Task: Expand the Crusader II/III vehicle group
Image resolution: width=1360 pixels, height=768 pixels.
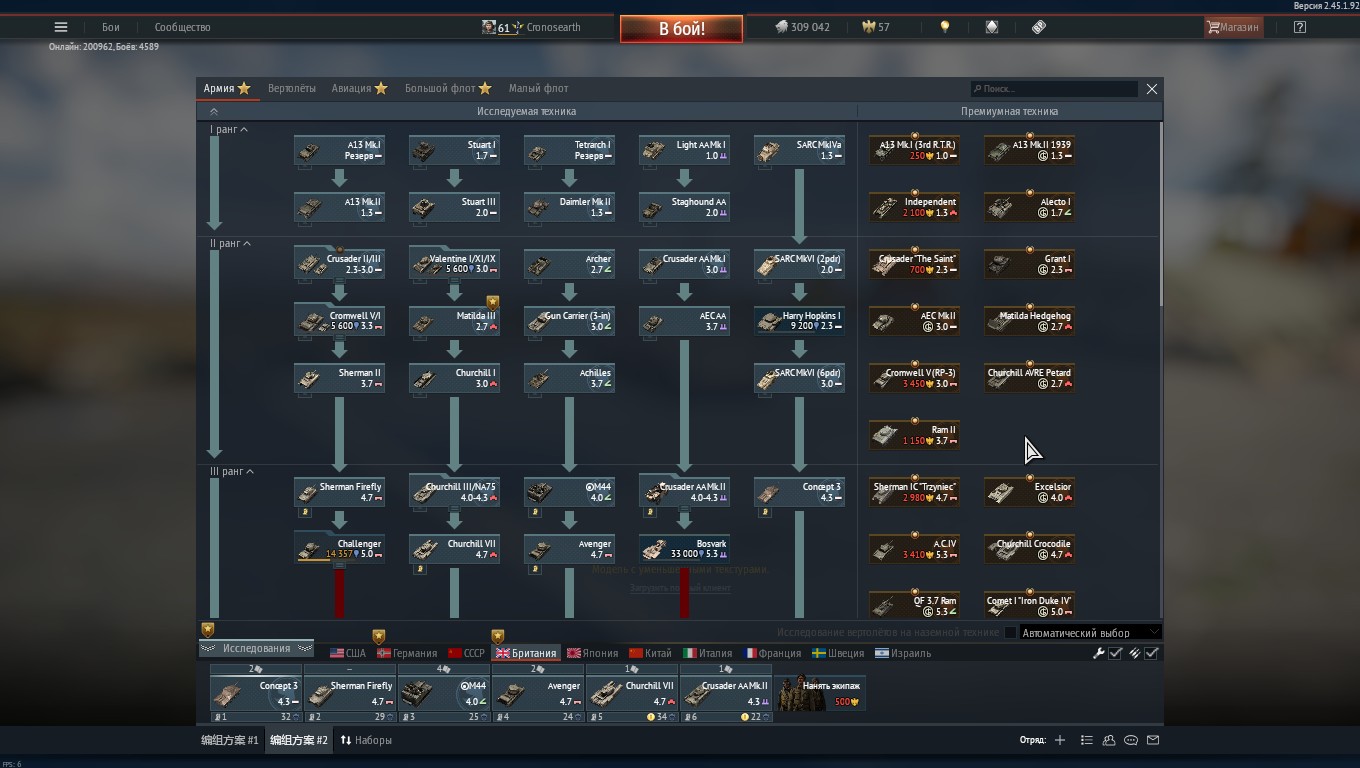Action: tap(339, 264)
